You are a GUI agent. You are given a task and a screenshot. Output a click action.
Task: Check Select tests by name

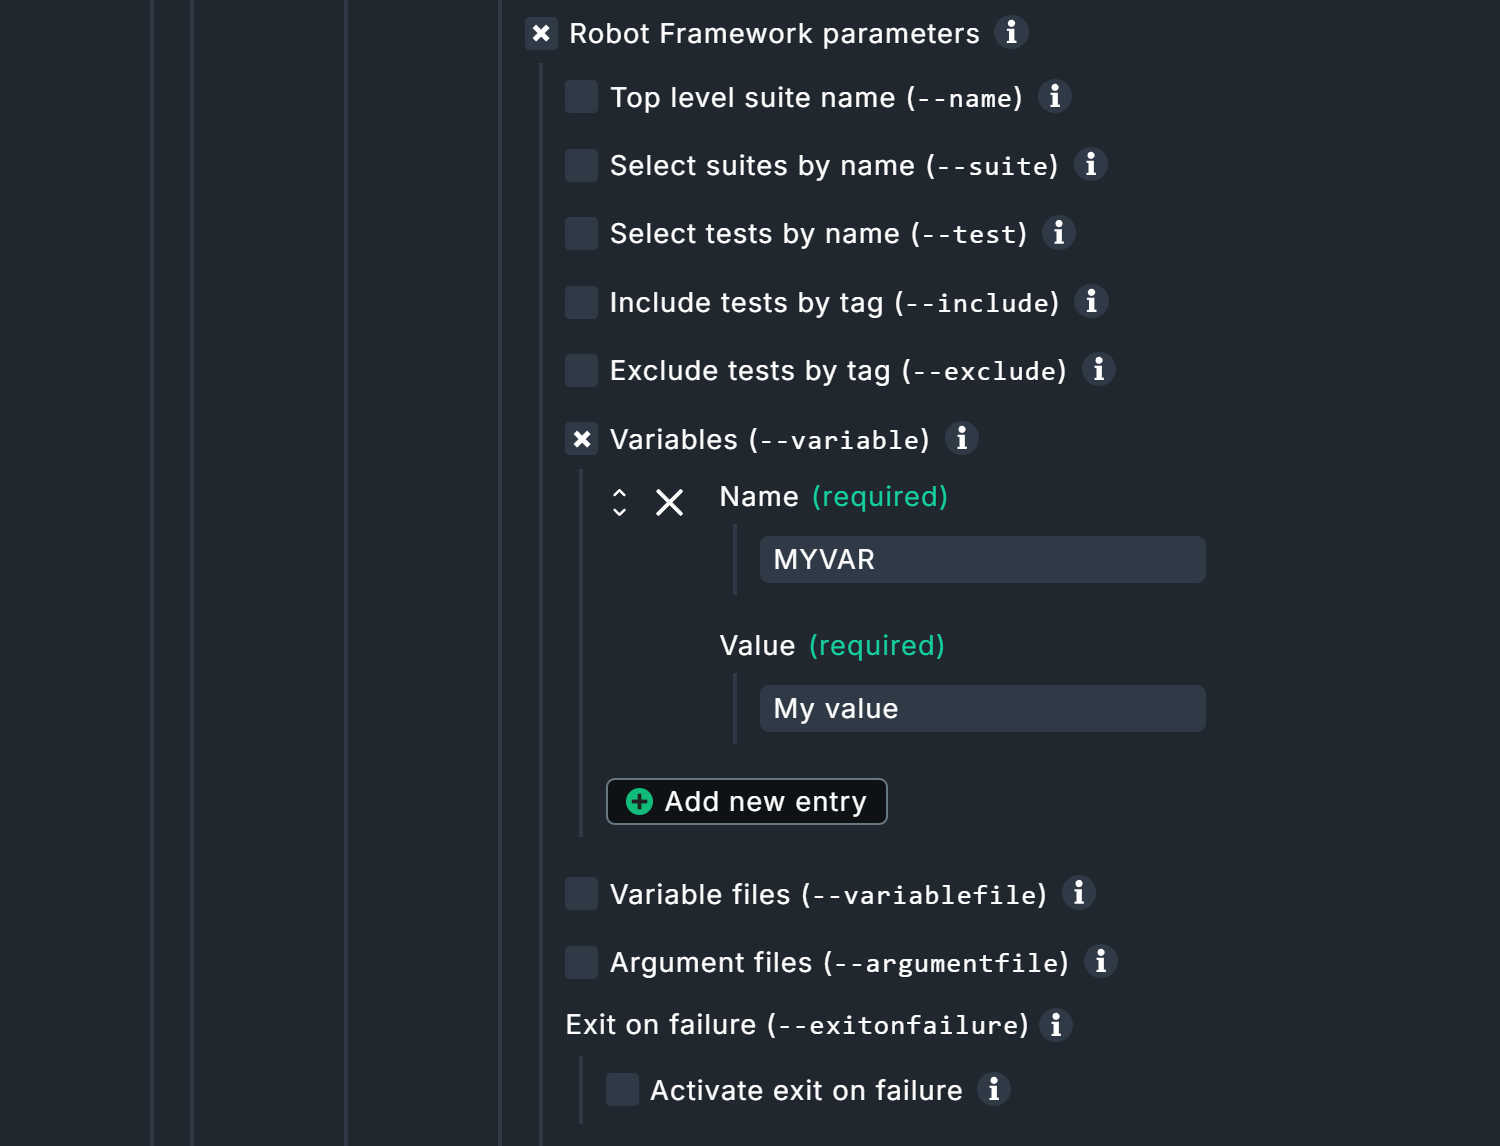pyautogui.click(x=580, y=233)
